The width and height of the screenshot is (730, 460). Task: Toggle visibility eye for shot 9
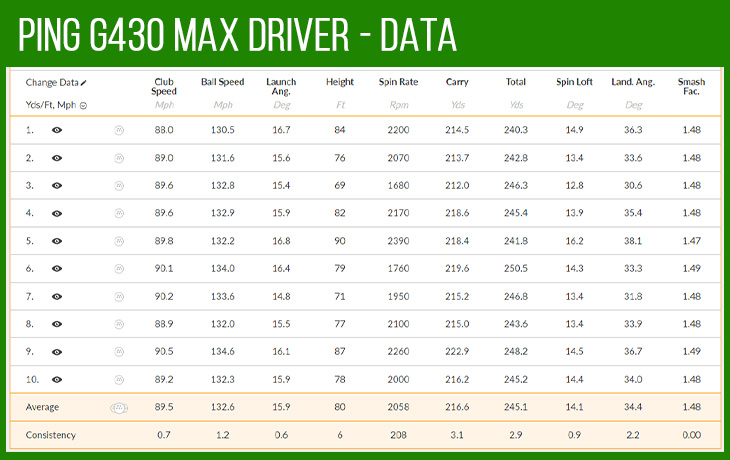pyautogui.click(x=57, y=352)
